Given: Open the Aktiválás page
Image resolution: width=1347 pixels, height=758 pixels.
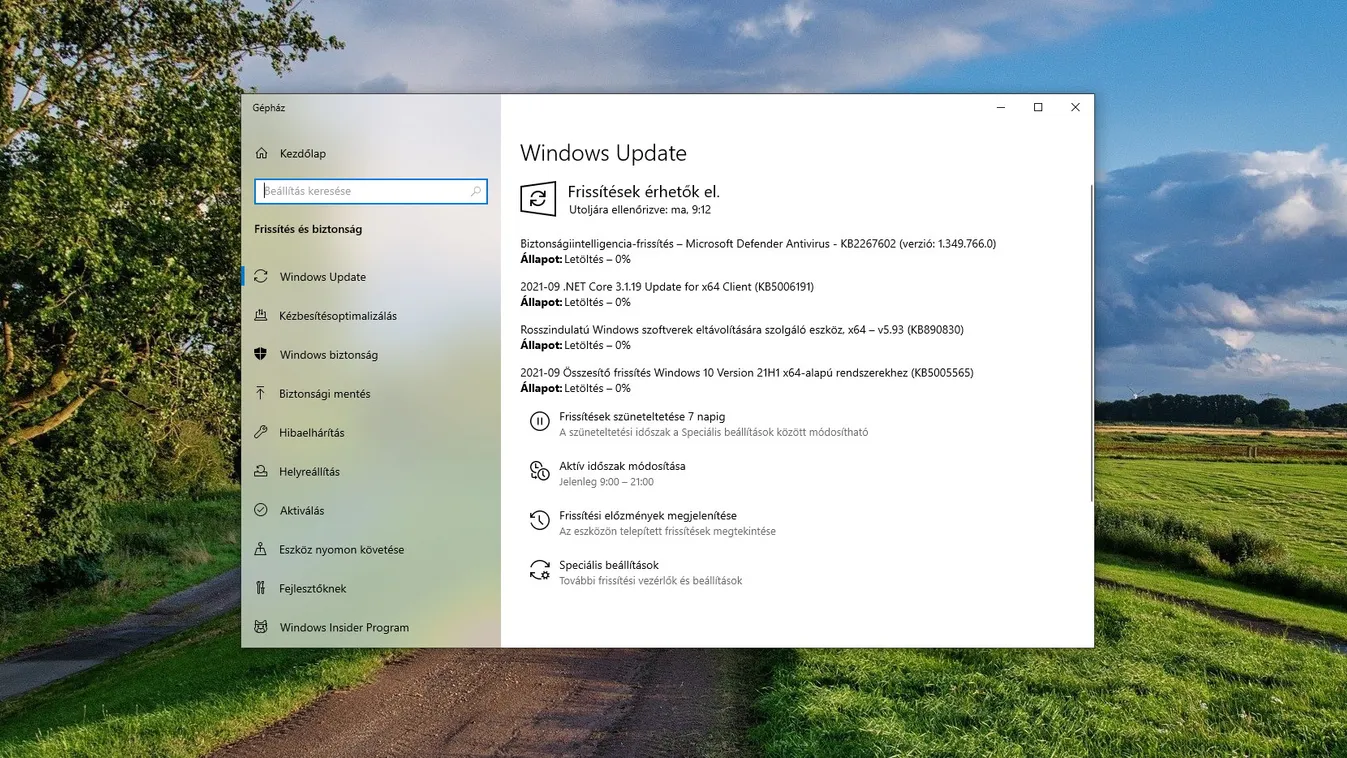Looking at the screenshot, I should click(x=371, y=510).
